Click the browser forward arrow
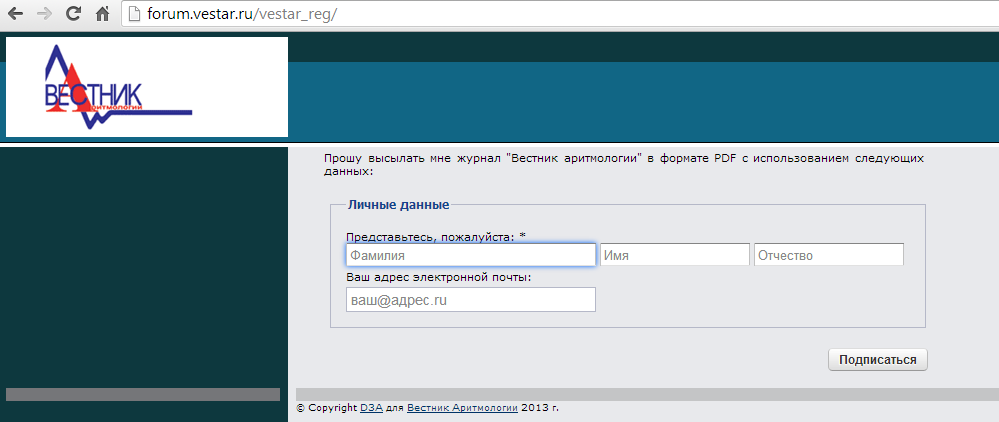 [x=44, y=15]
